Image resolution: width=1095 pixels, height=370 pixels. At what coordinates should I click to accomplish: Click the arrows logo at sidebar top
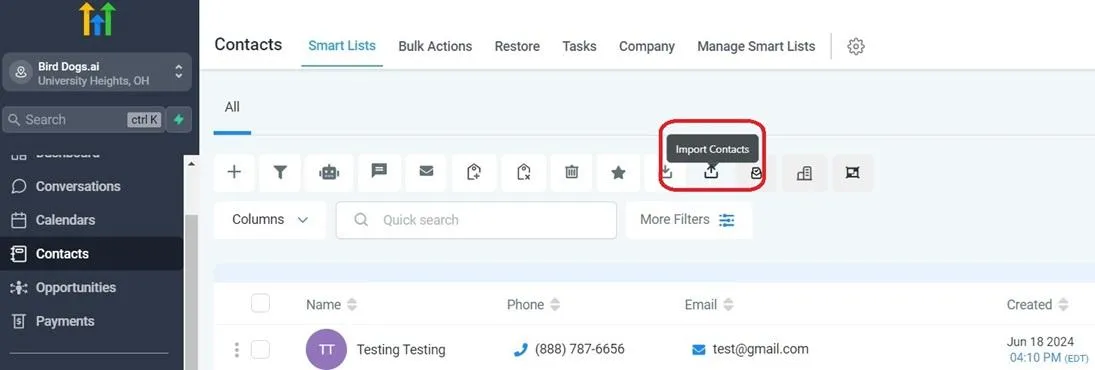pyautogui.click(x=98, y=20)
